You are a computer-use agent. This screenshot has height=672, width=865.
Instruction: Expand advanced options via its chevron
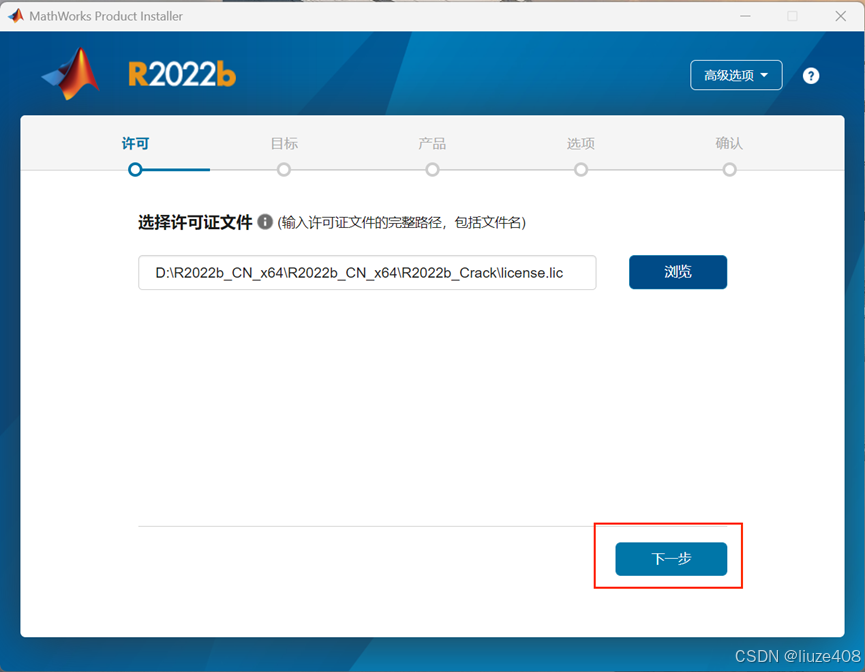[x=765, y=75]
